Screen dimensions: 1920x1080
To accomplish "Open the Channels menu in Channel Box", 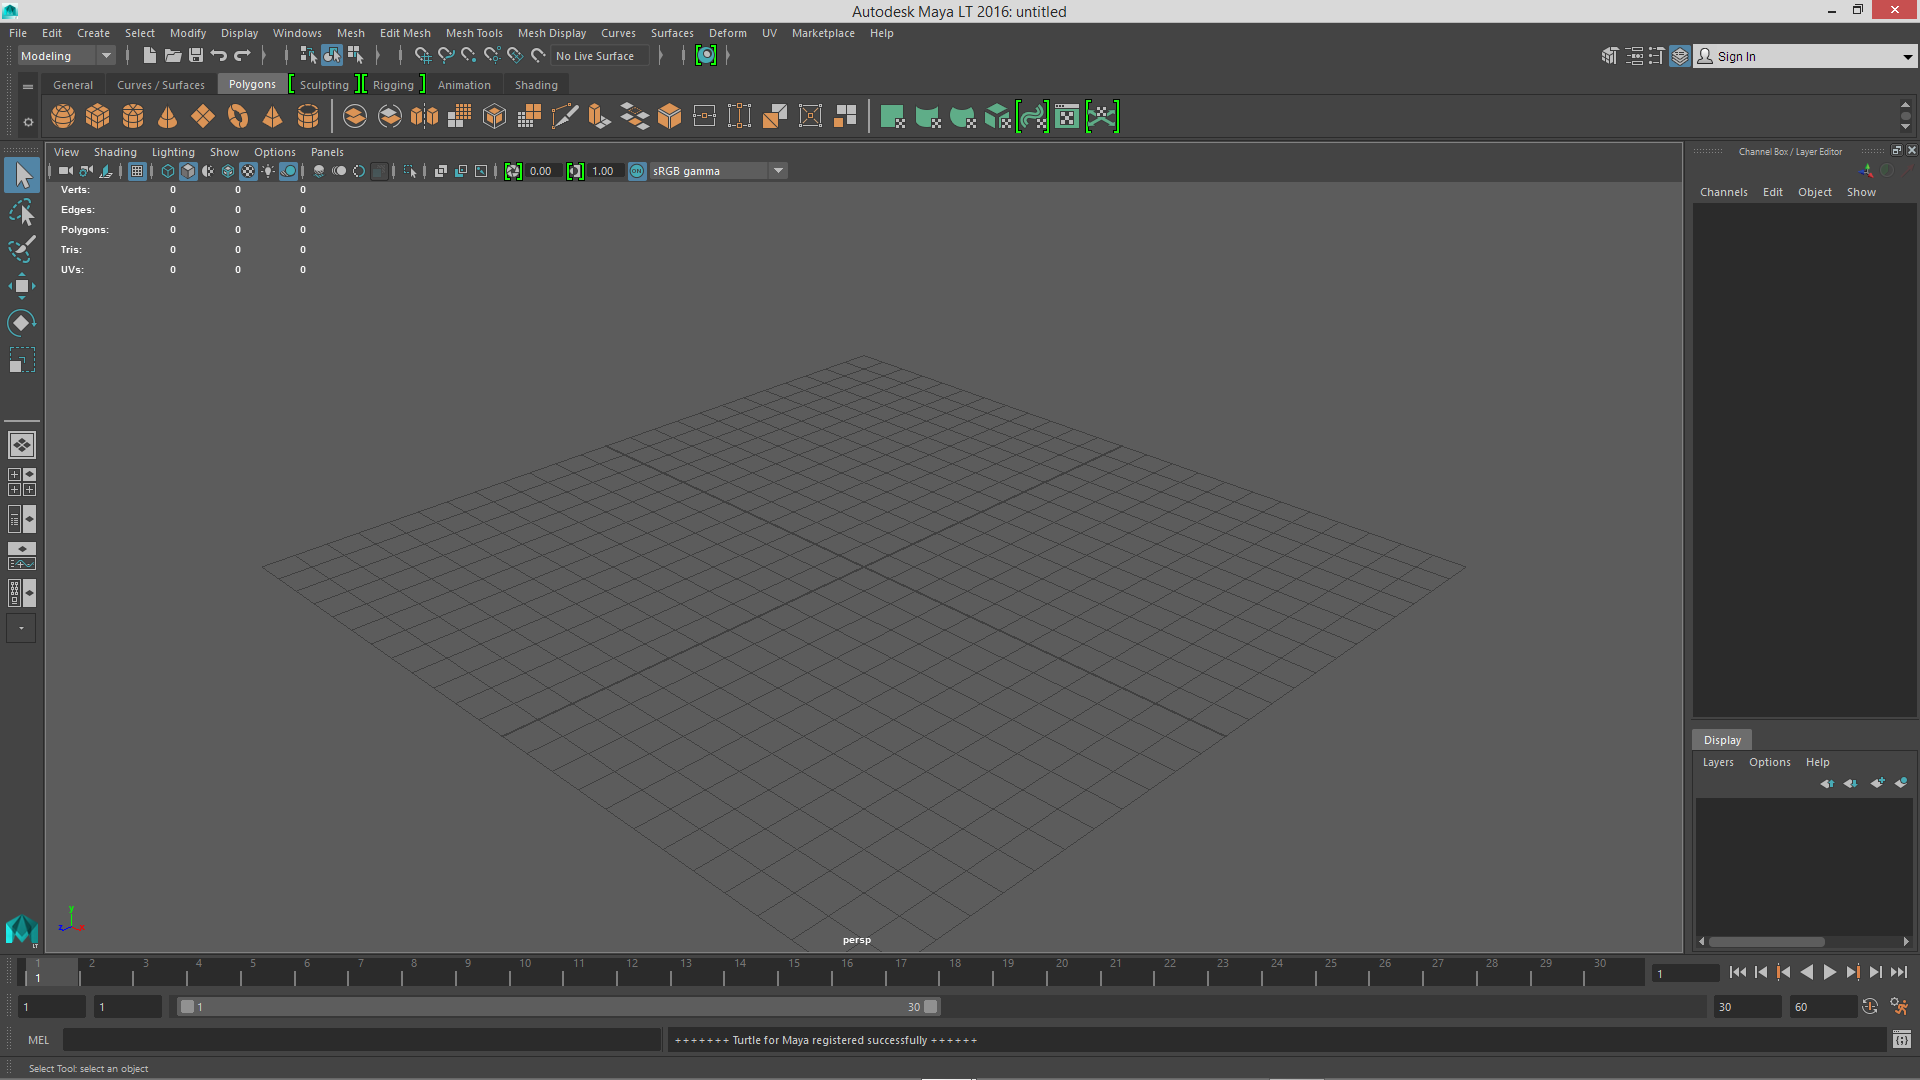I will (1723, 192).
